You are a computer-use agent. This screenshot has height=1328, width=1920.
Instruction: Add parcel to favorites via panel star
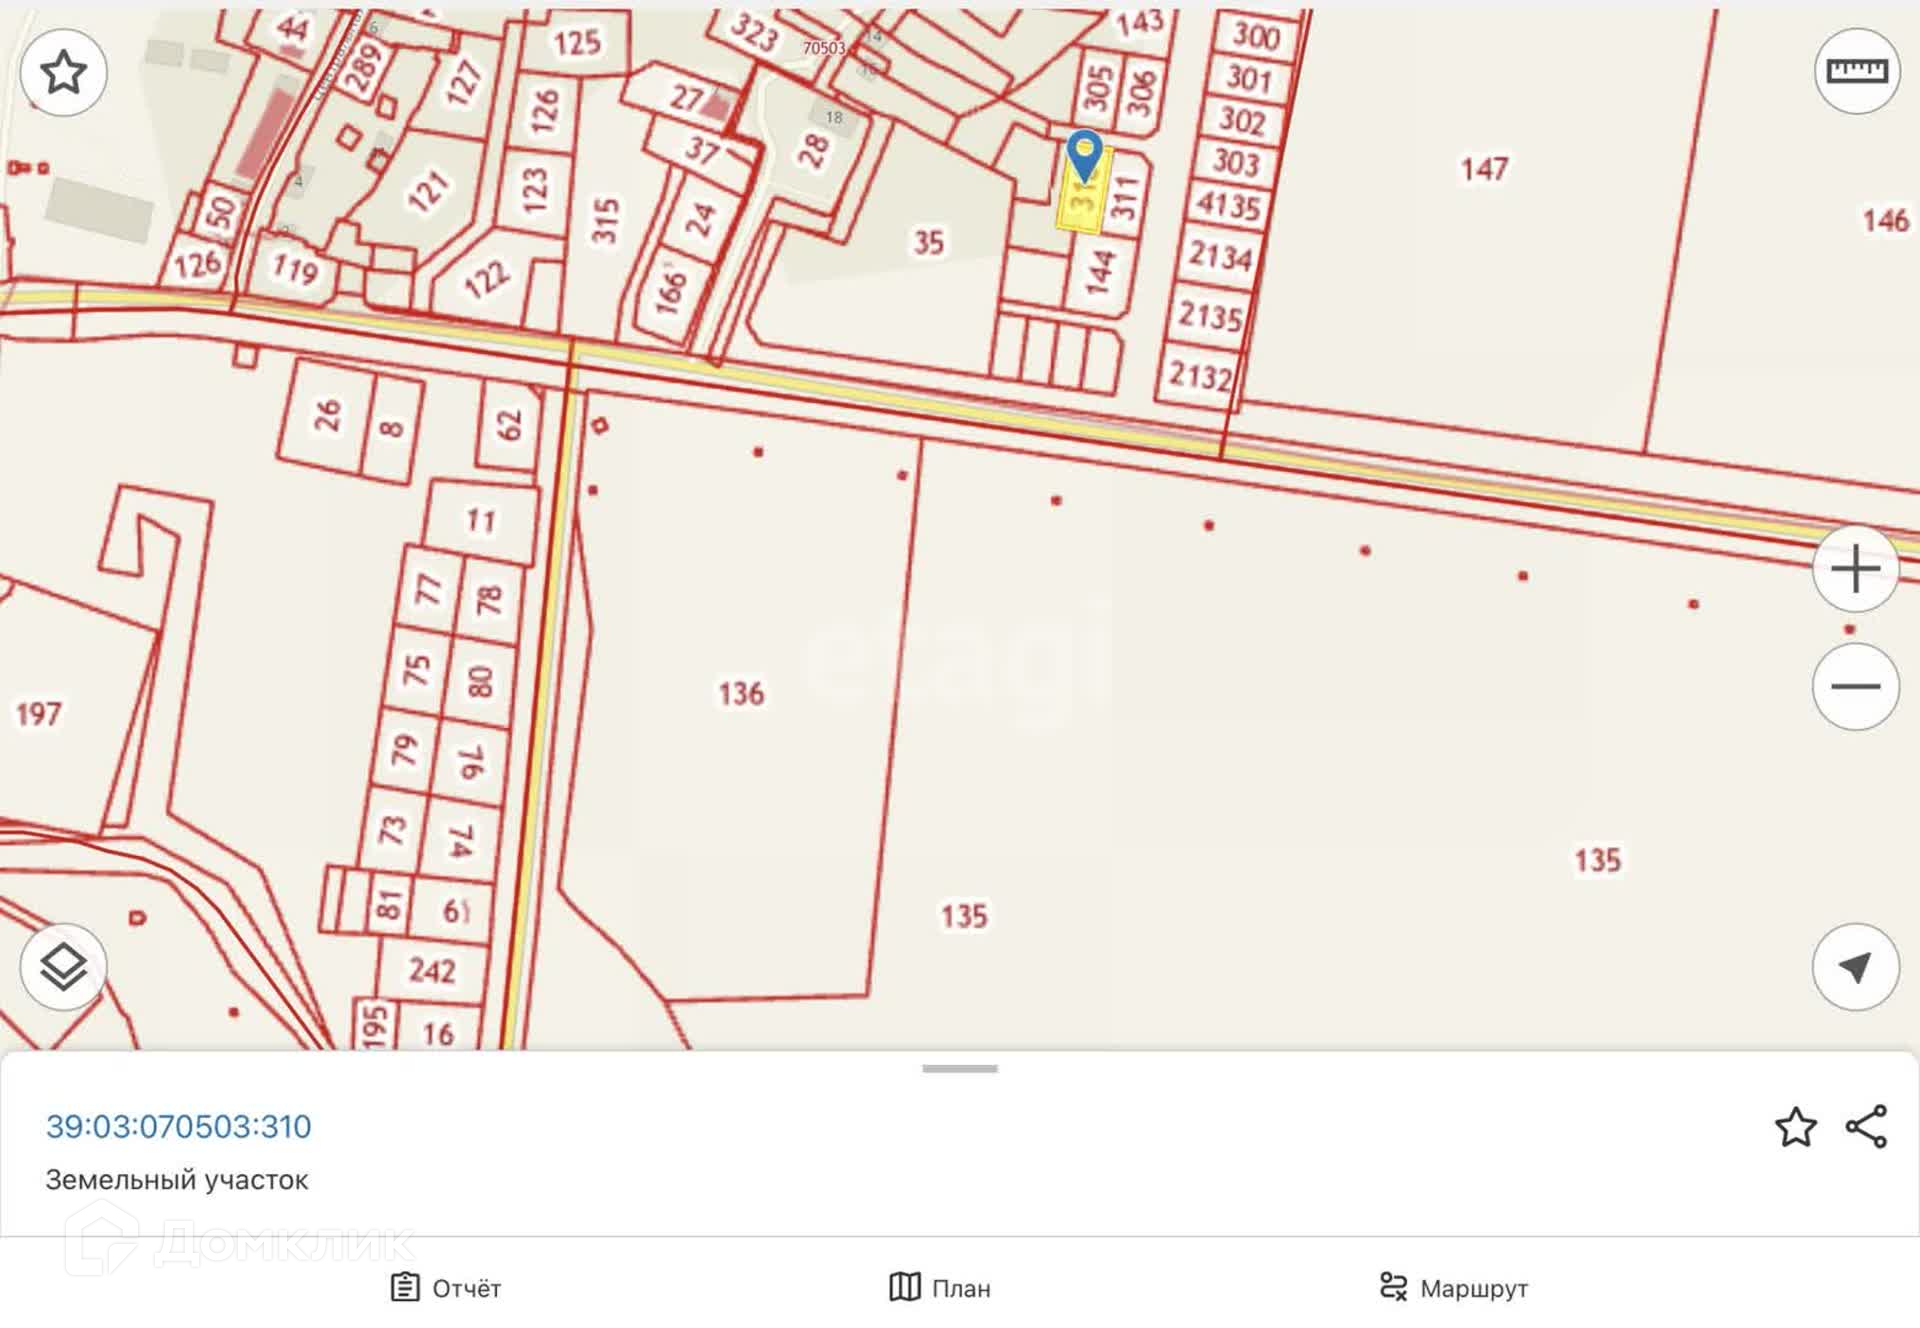pyautogui.click(x=1795, y=1127)
